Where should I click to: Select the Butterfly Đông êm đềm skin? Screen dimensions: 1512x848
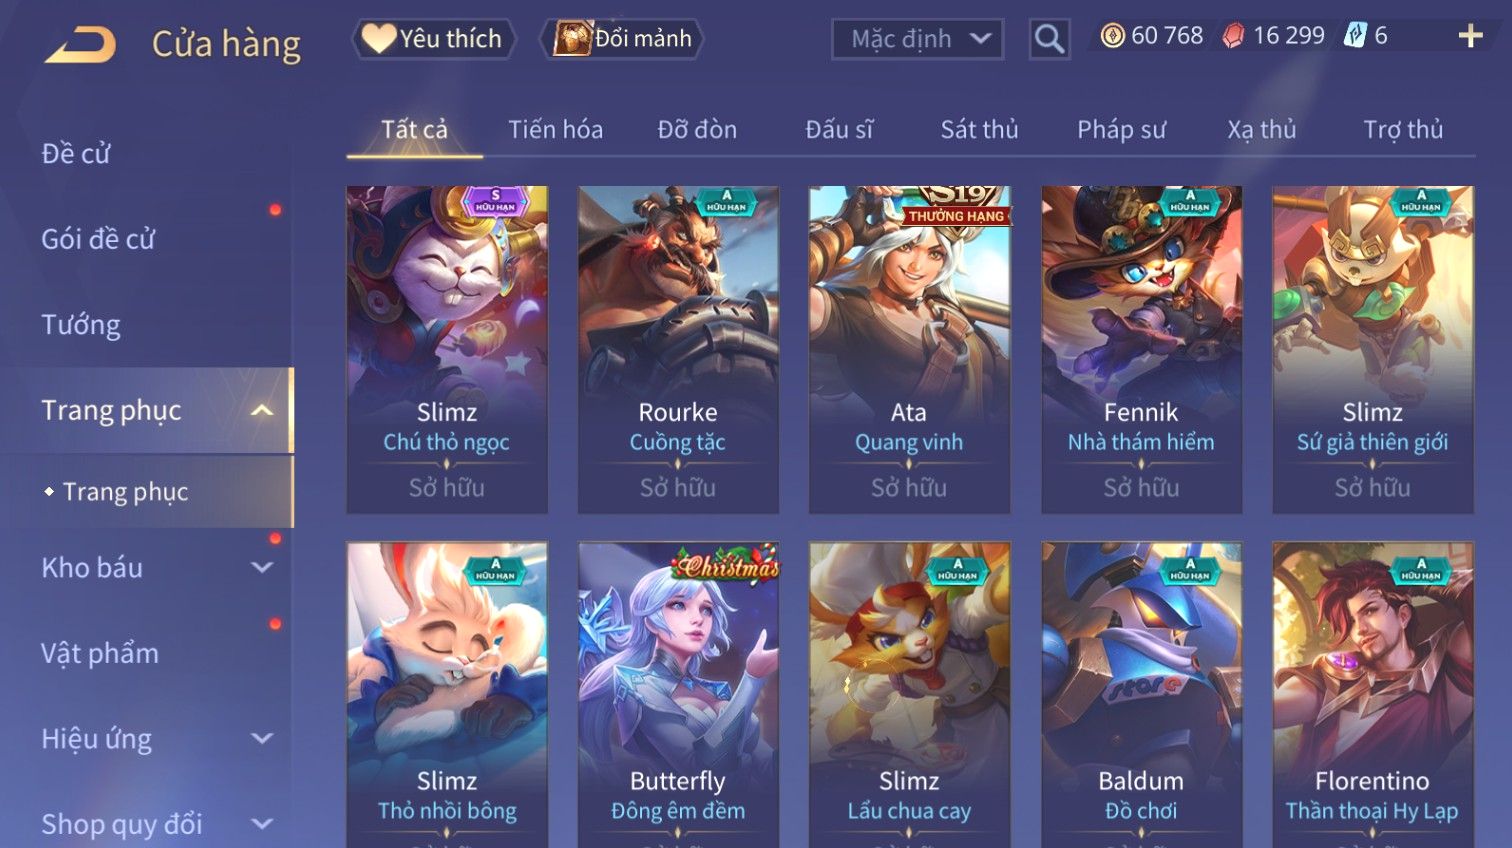coord(678,695)
